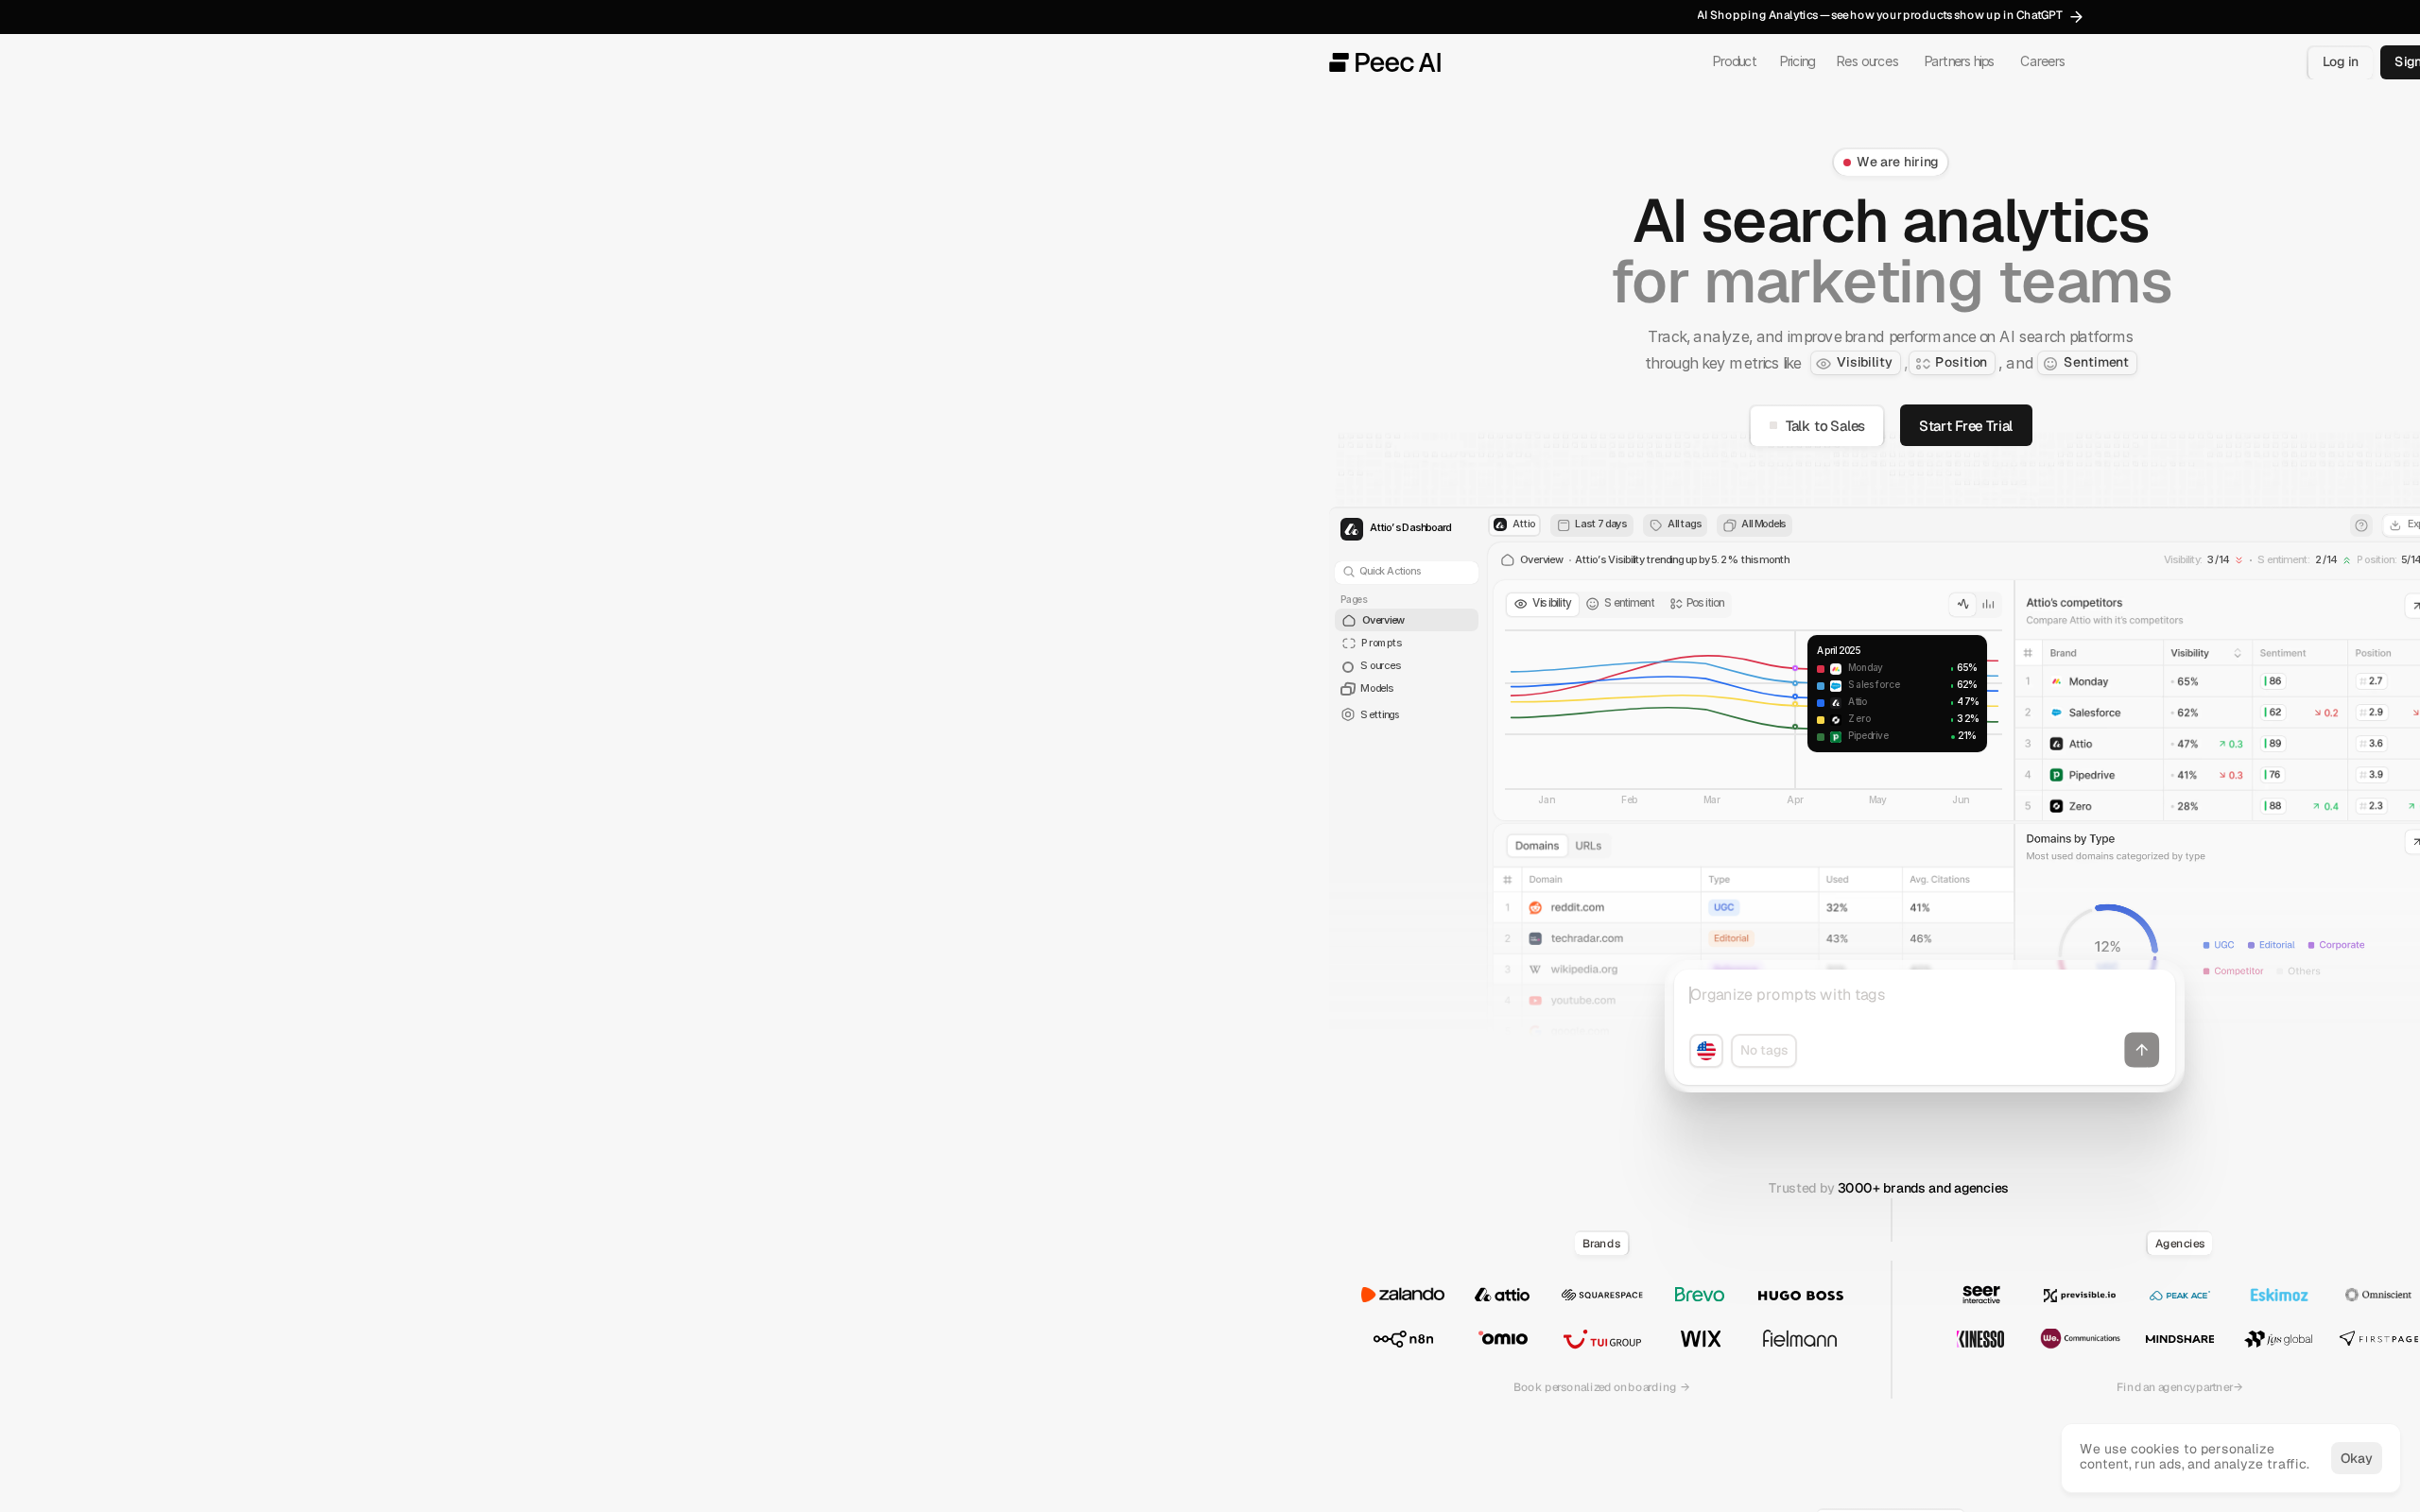Image resolution: width=2420 pixels, height=1512 pixels.
Task: Click the arrow in the top announcement banner
Action: coord(2076,16)
